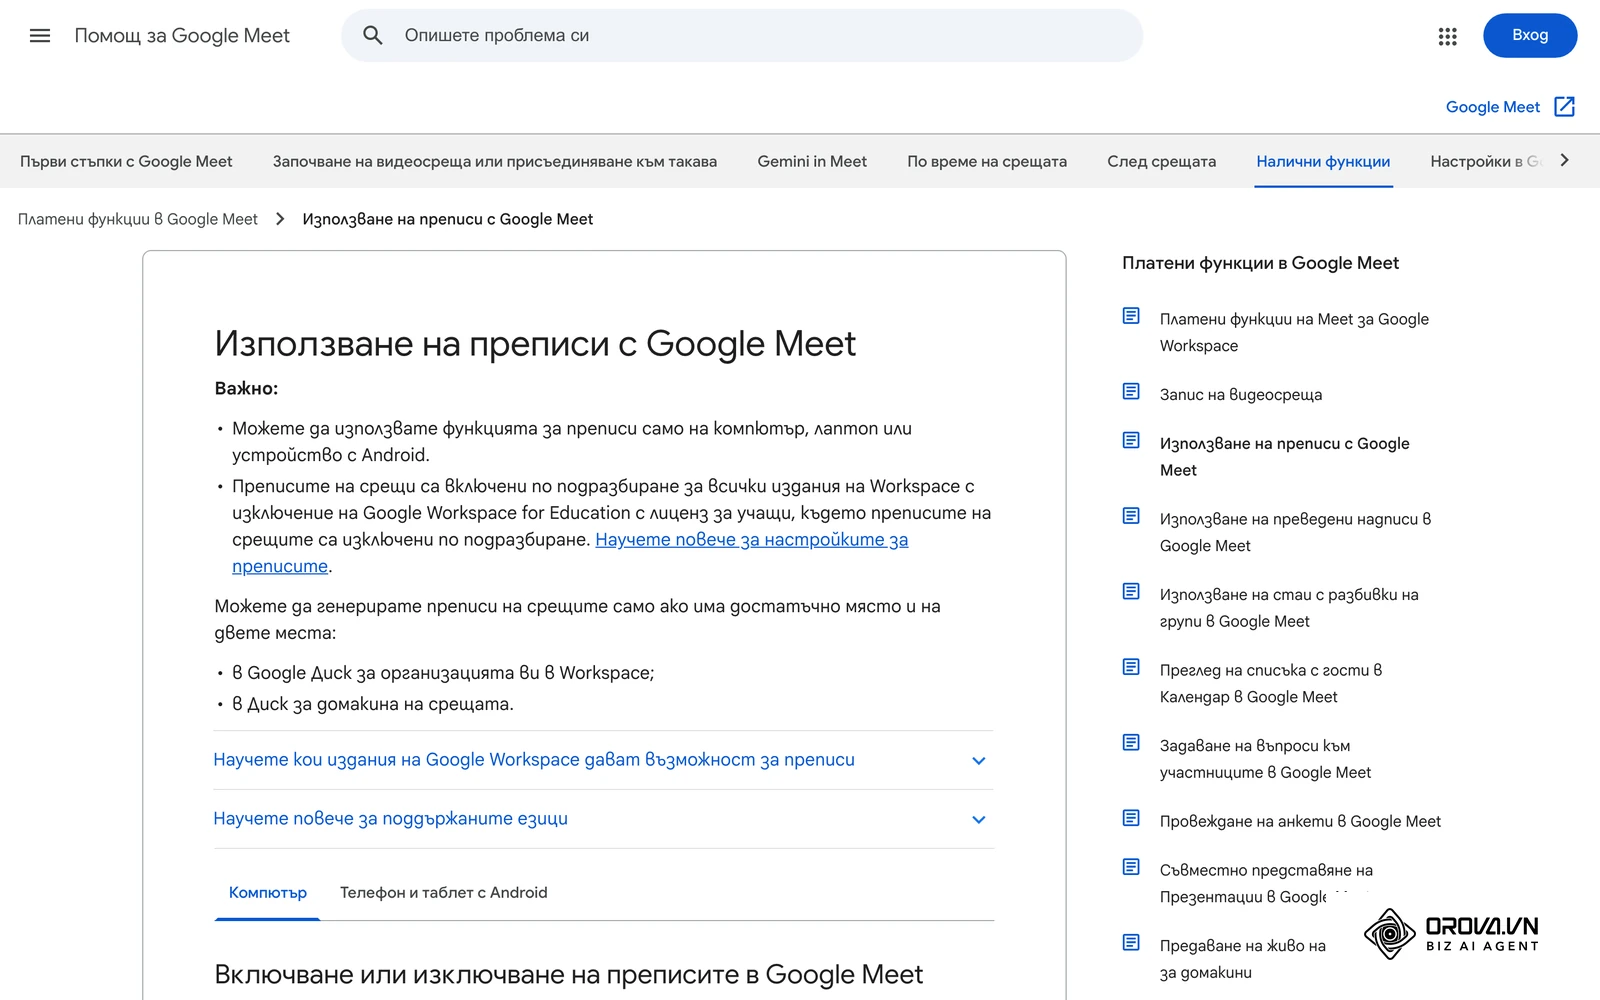Click the search magnifier icon
Image resolution: width=1600 pixels, height=1000 pixels.
[x=373, y=36]
